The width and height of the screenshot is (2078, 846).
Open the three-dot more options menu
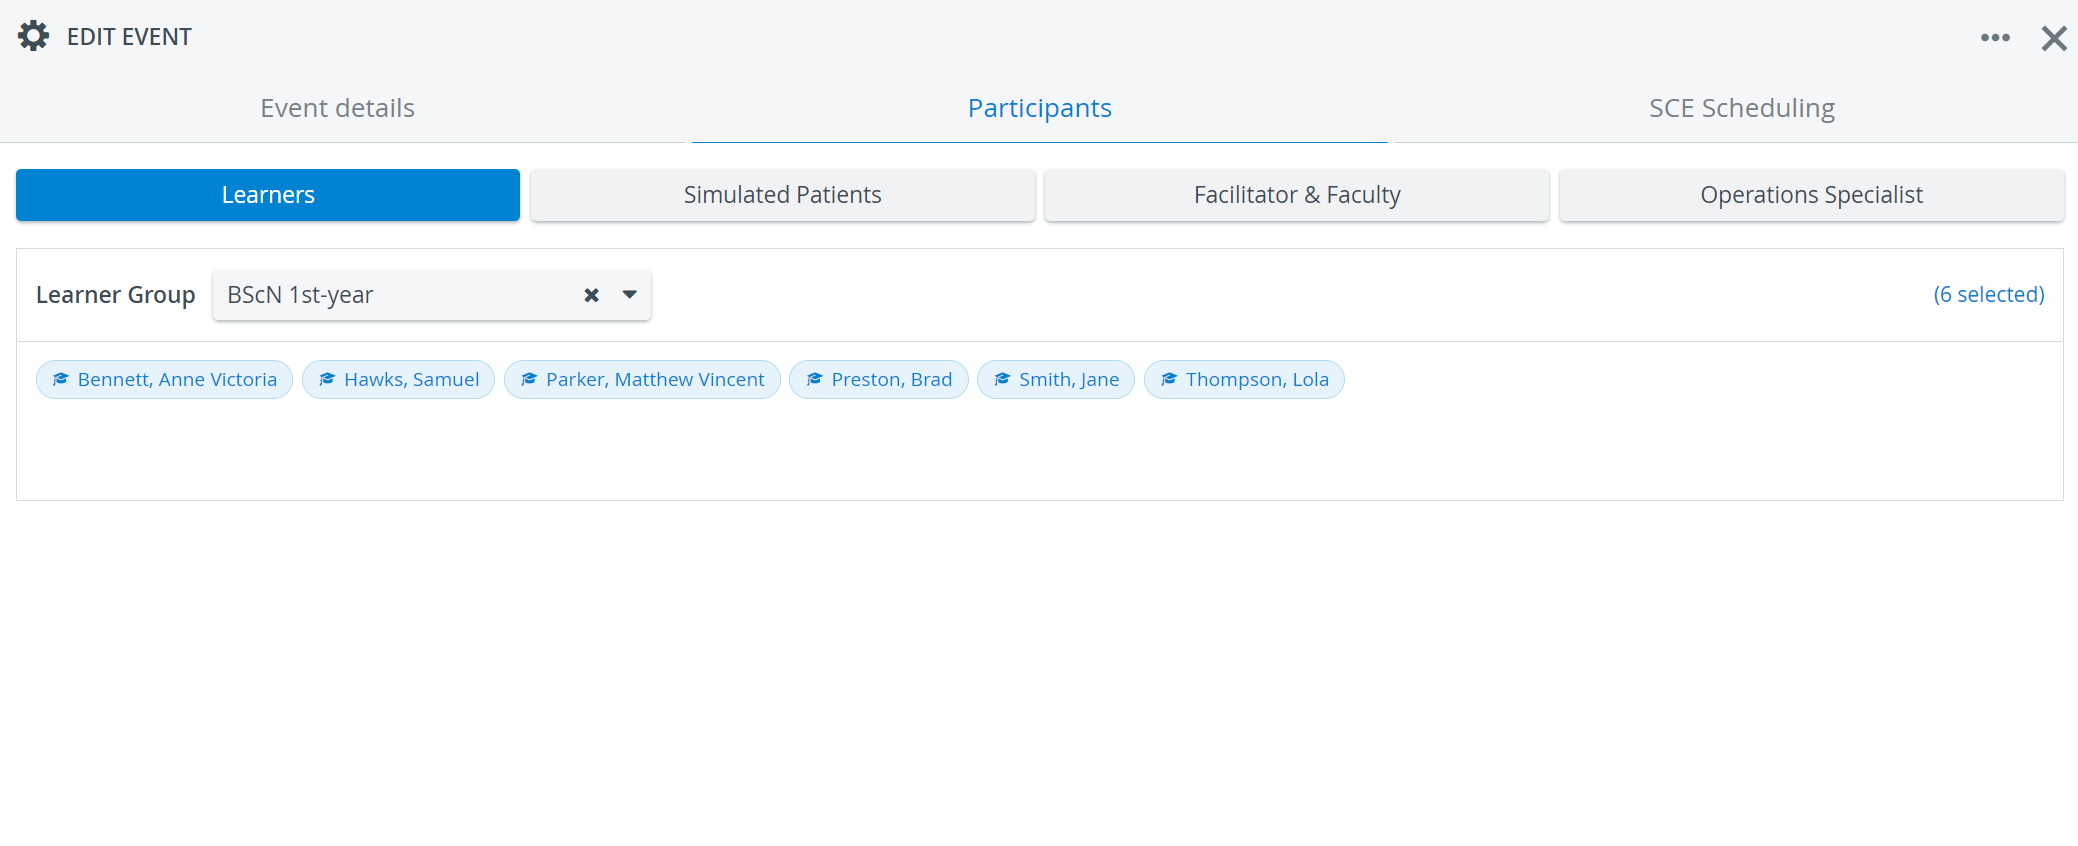[1995, 37]
